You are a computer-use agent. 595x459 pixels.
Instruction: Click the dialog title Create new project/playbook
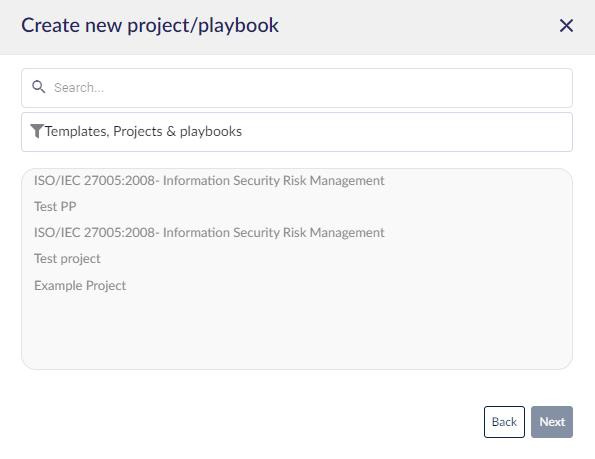point(150,25)
